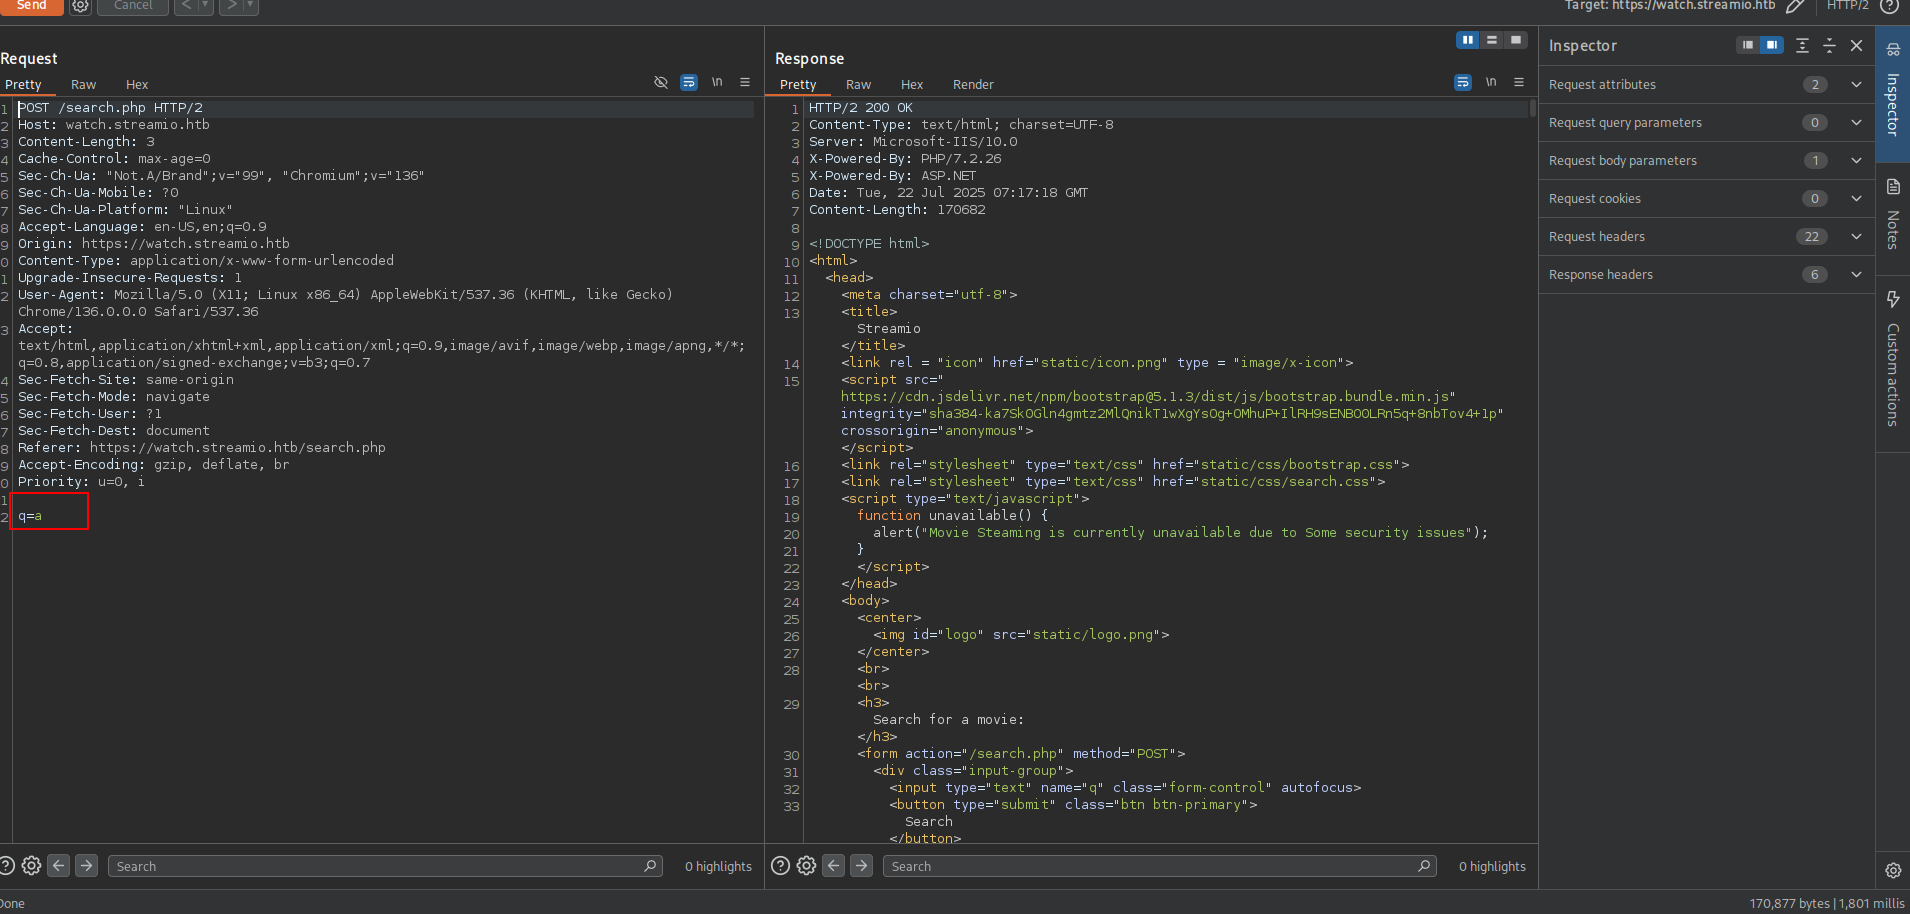Toggle word wrap in Request editor

click(689, 82)
